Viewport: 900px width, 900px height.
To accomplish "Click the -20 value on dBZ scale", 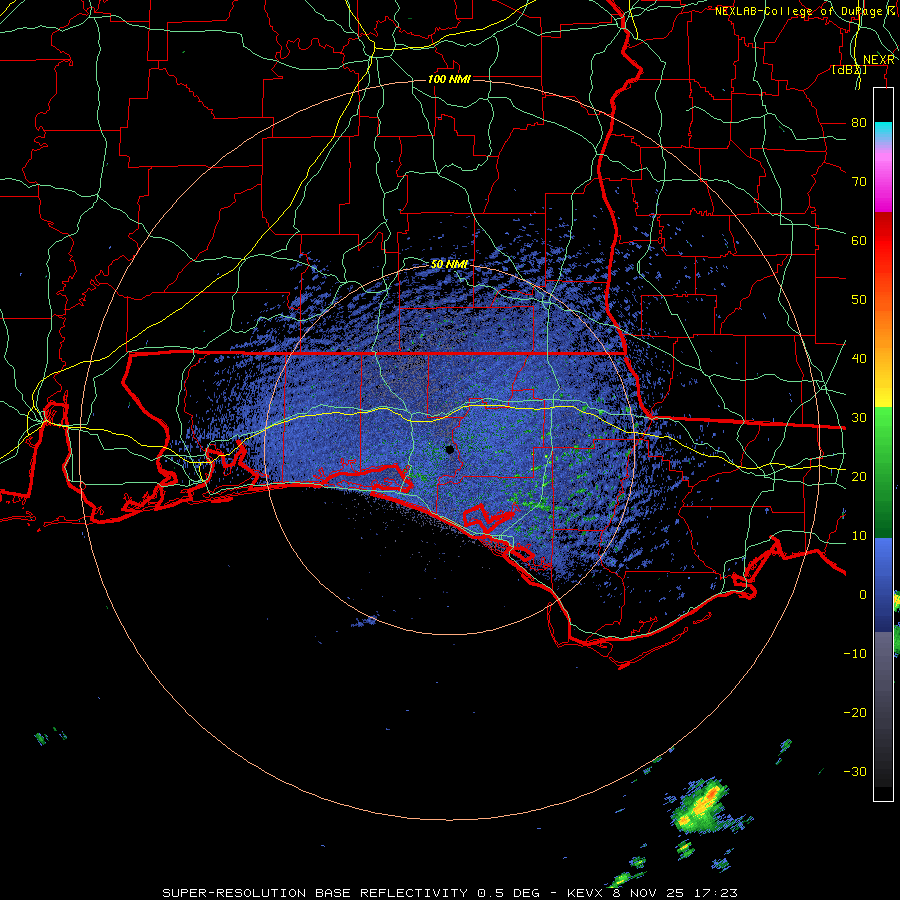I will (x=855, y=712).
